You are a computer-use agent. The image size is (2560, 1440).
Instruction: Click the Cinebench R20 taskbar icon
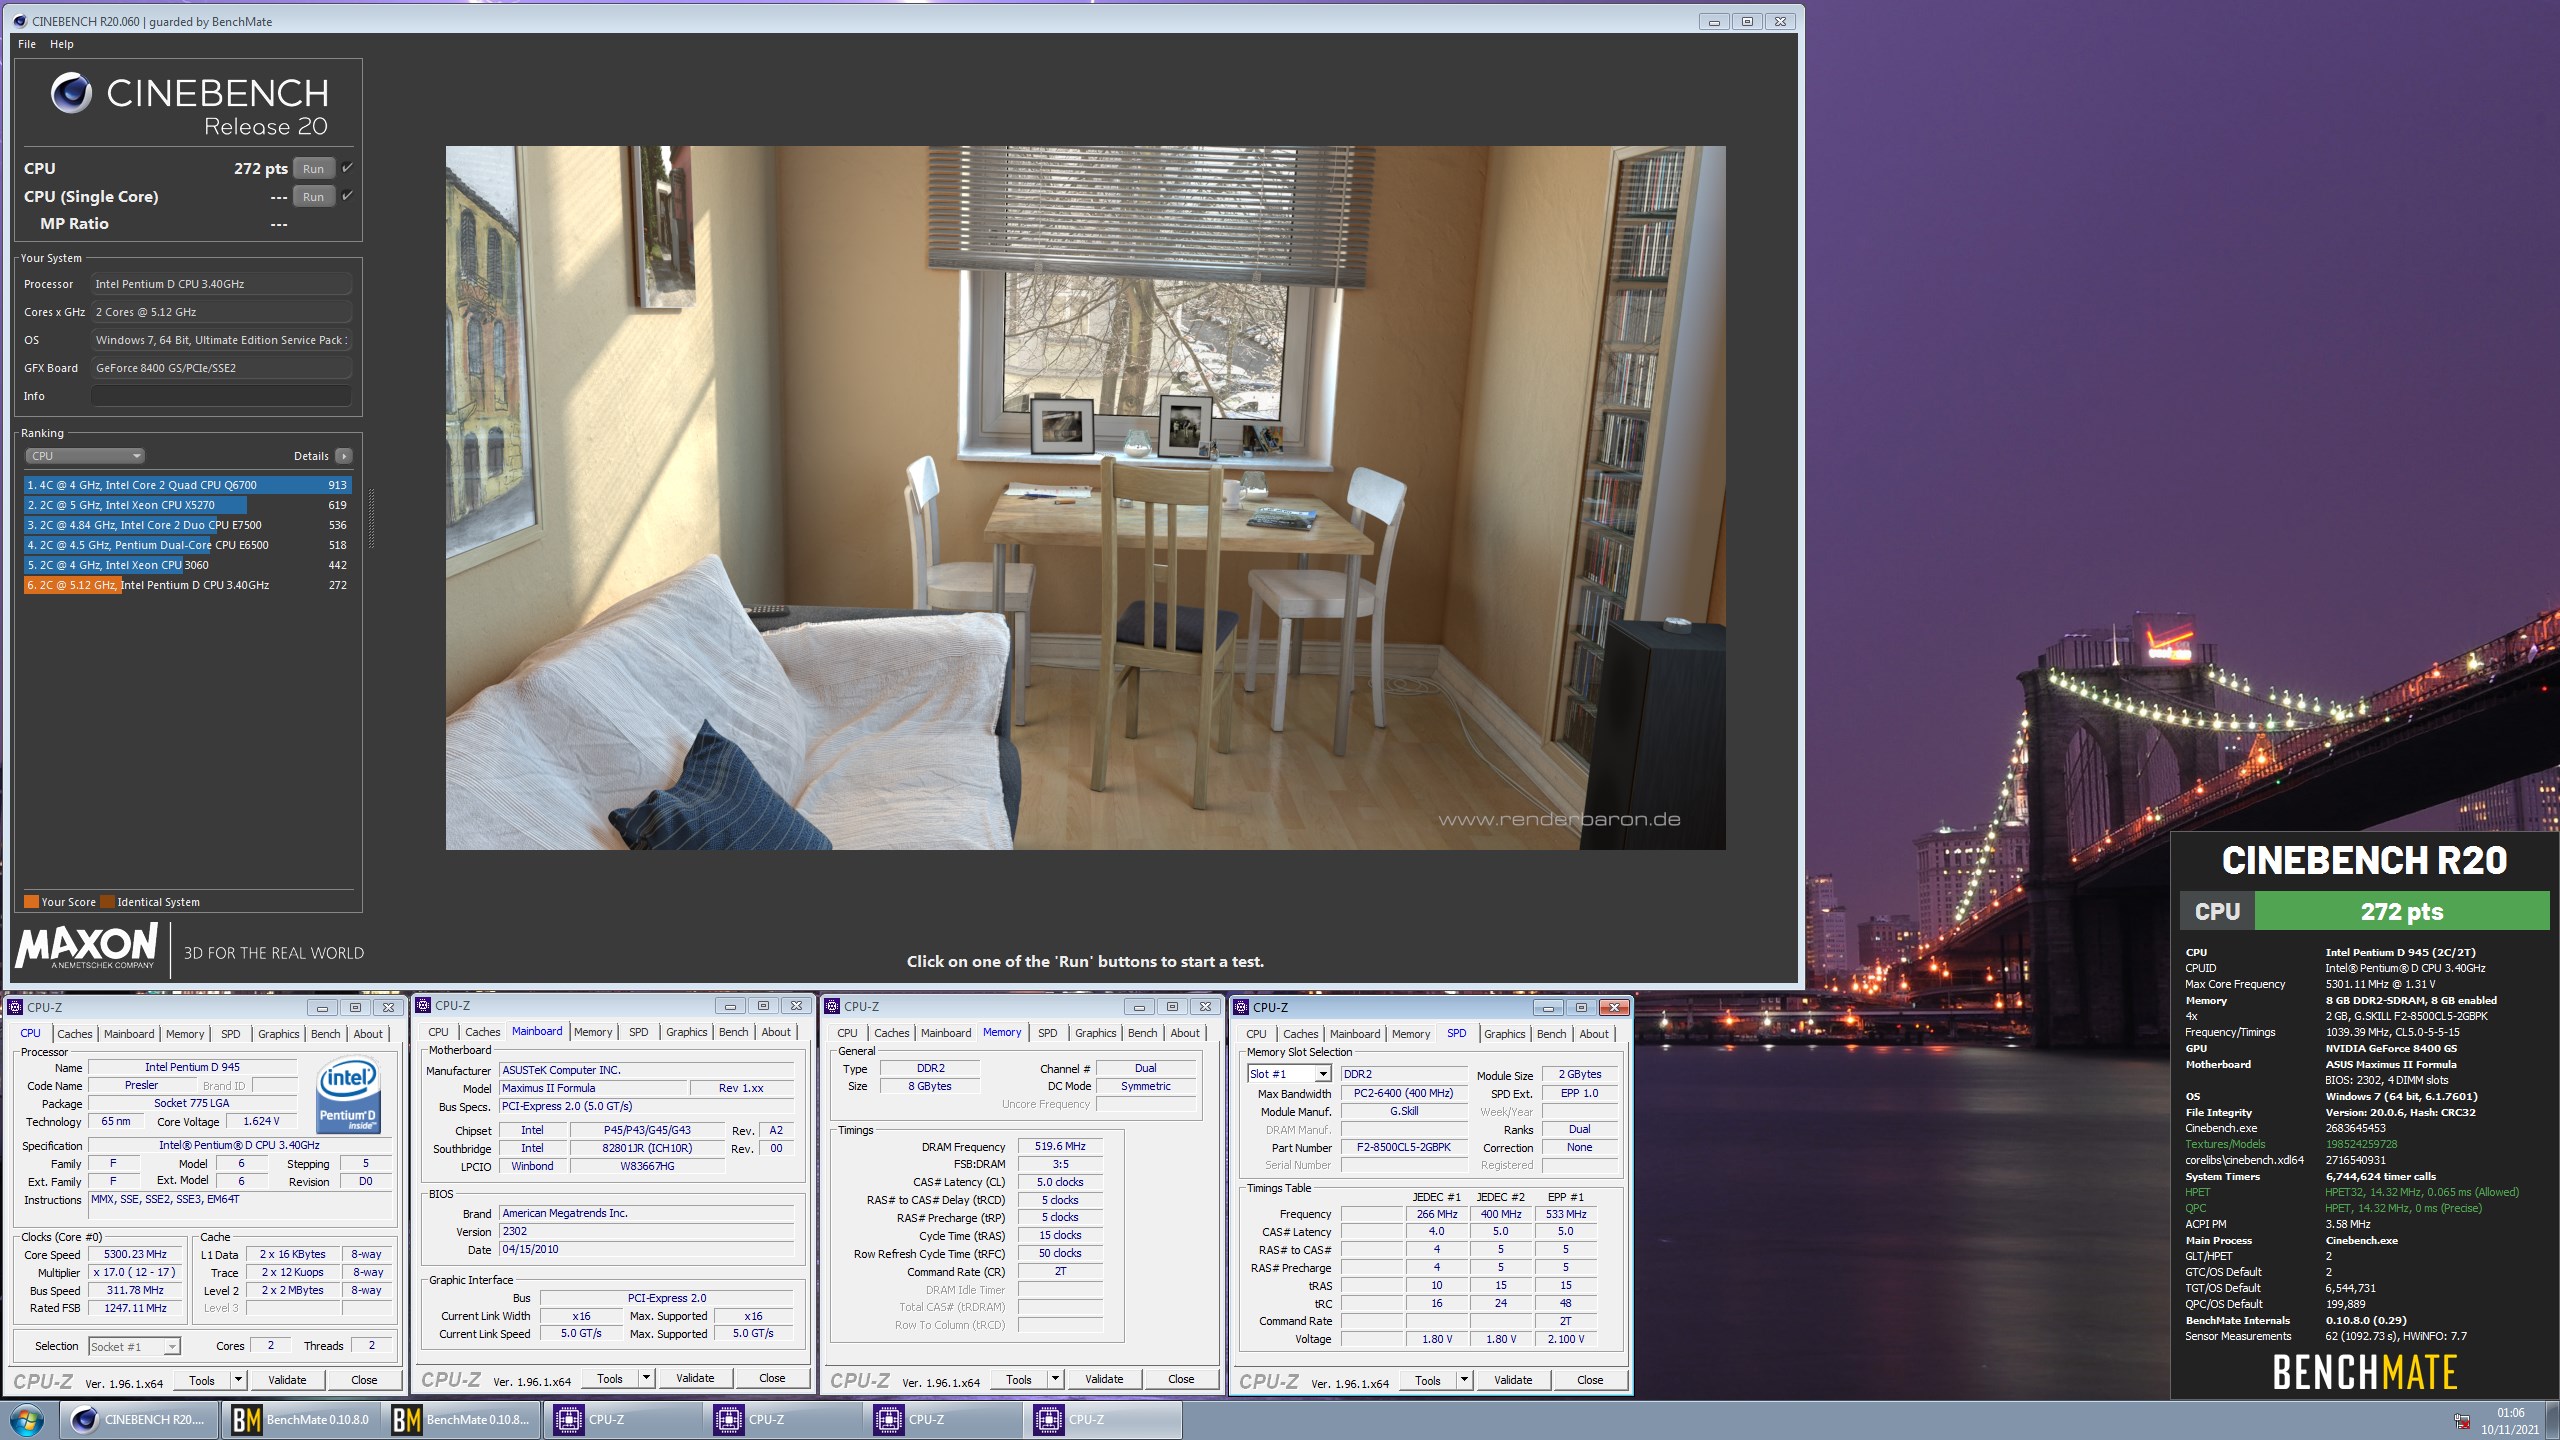coord(140,1420)
